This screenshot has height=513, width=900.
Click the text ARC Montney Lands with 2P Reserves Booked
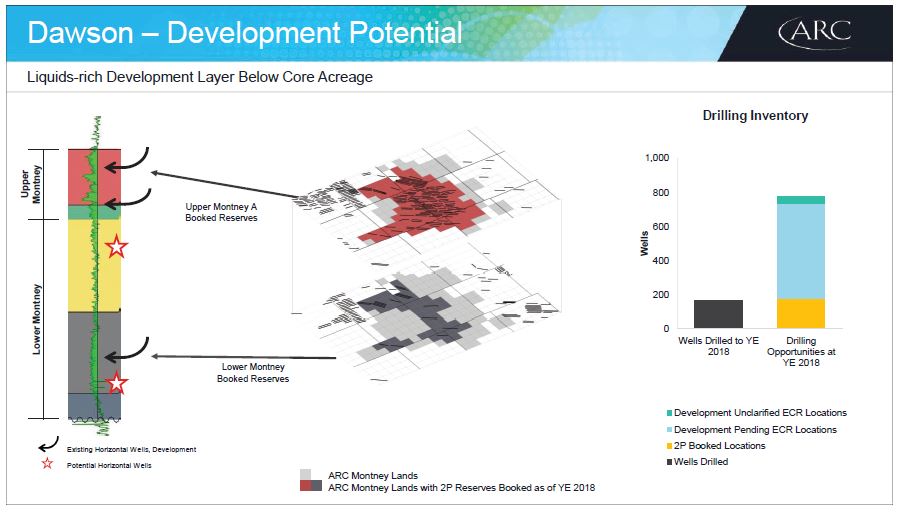(x=461, y=488)
